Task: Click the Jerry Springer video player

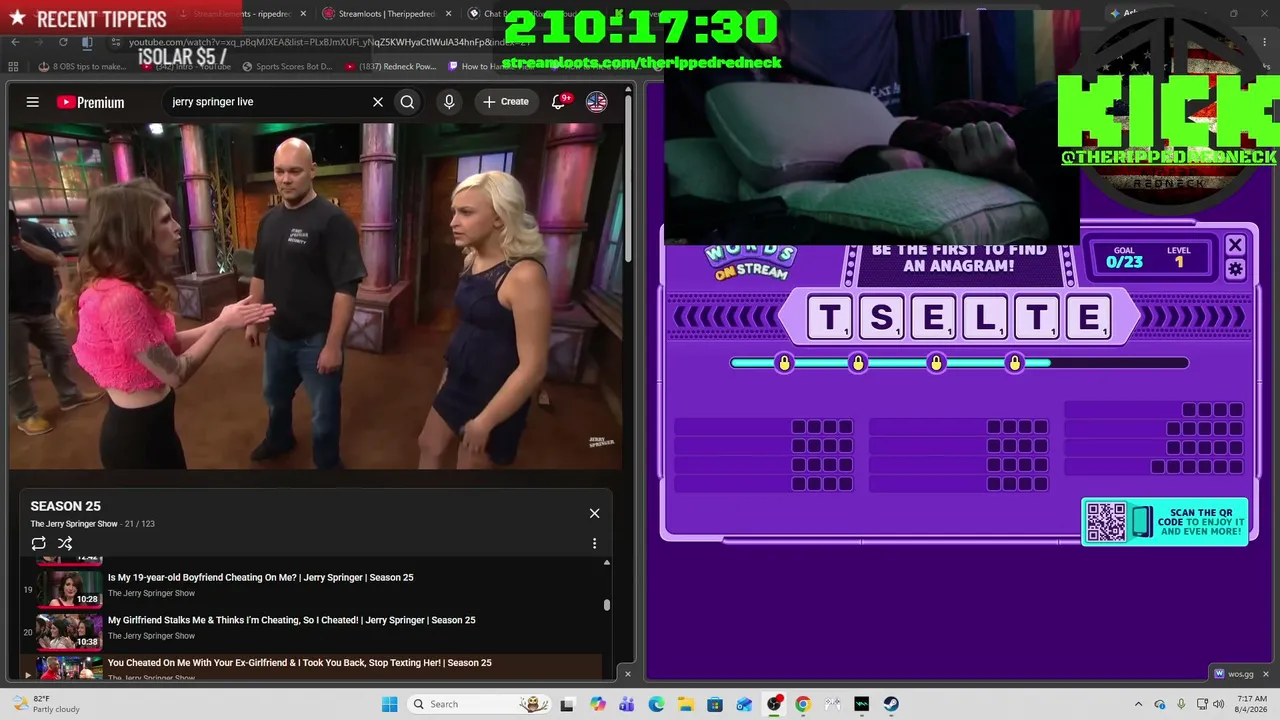Action: click(316, 296)
